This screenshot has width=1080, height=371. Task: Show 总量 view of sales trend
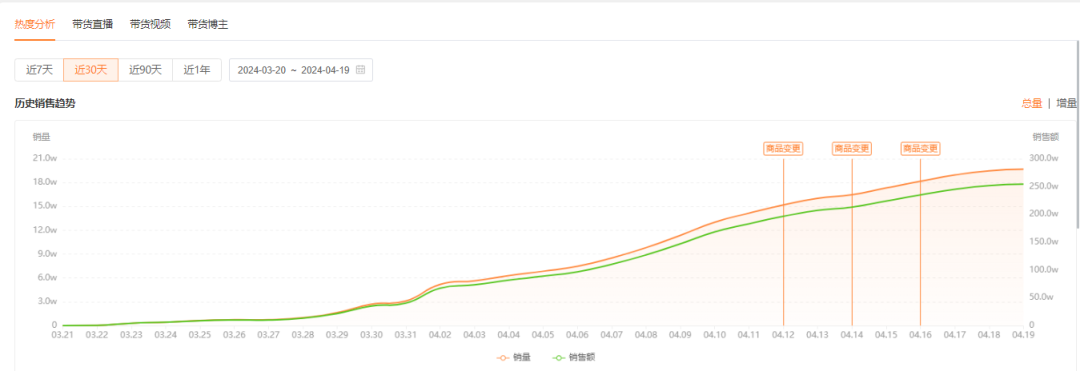[x=1031, y=103]
